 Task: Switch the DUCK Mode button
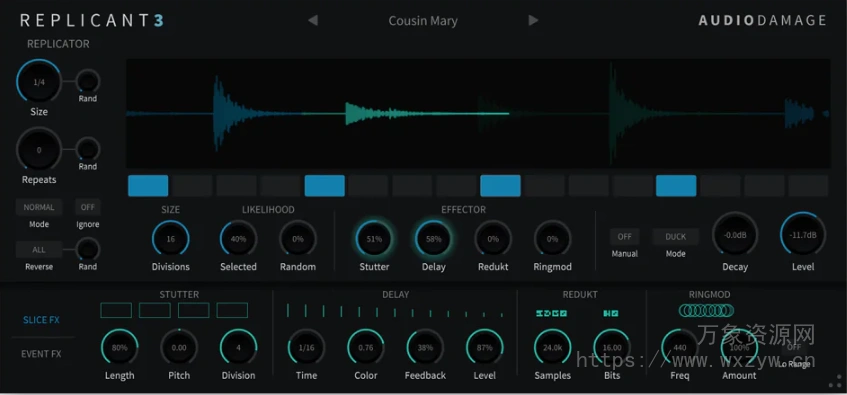tap(675, 237)
